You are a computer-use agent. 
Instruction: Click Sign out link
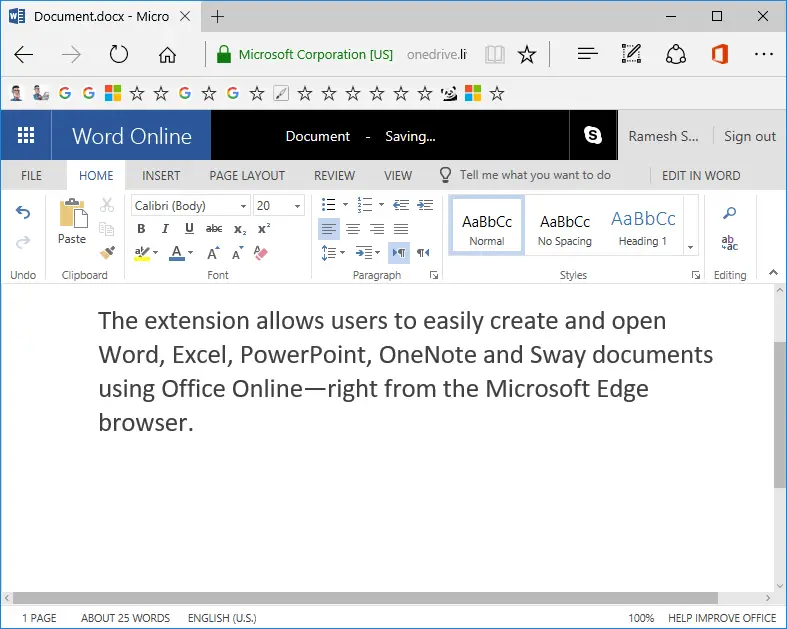[x=750, y=136]
